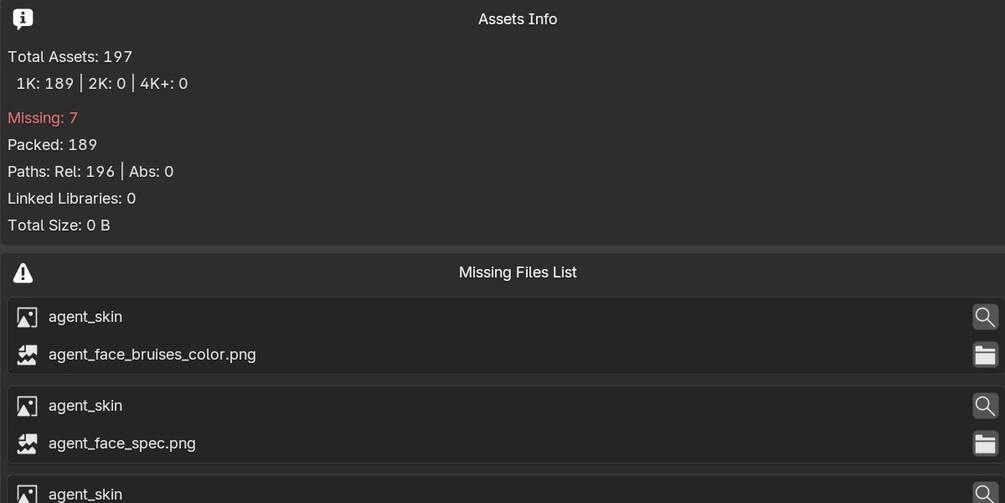This screenshot has width=1005, height=503.
Task: Click the Packed: 189 label
Action: (52, 145)
